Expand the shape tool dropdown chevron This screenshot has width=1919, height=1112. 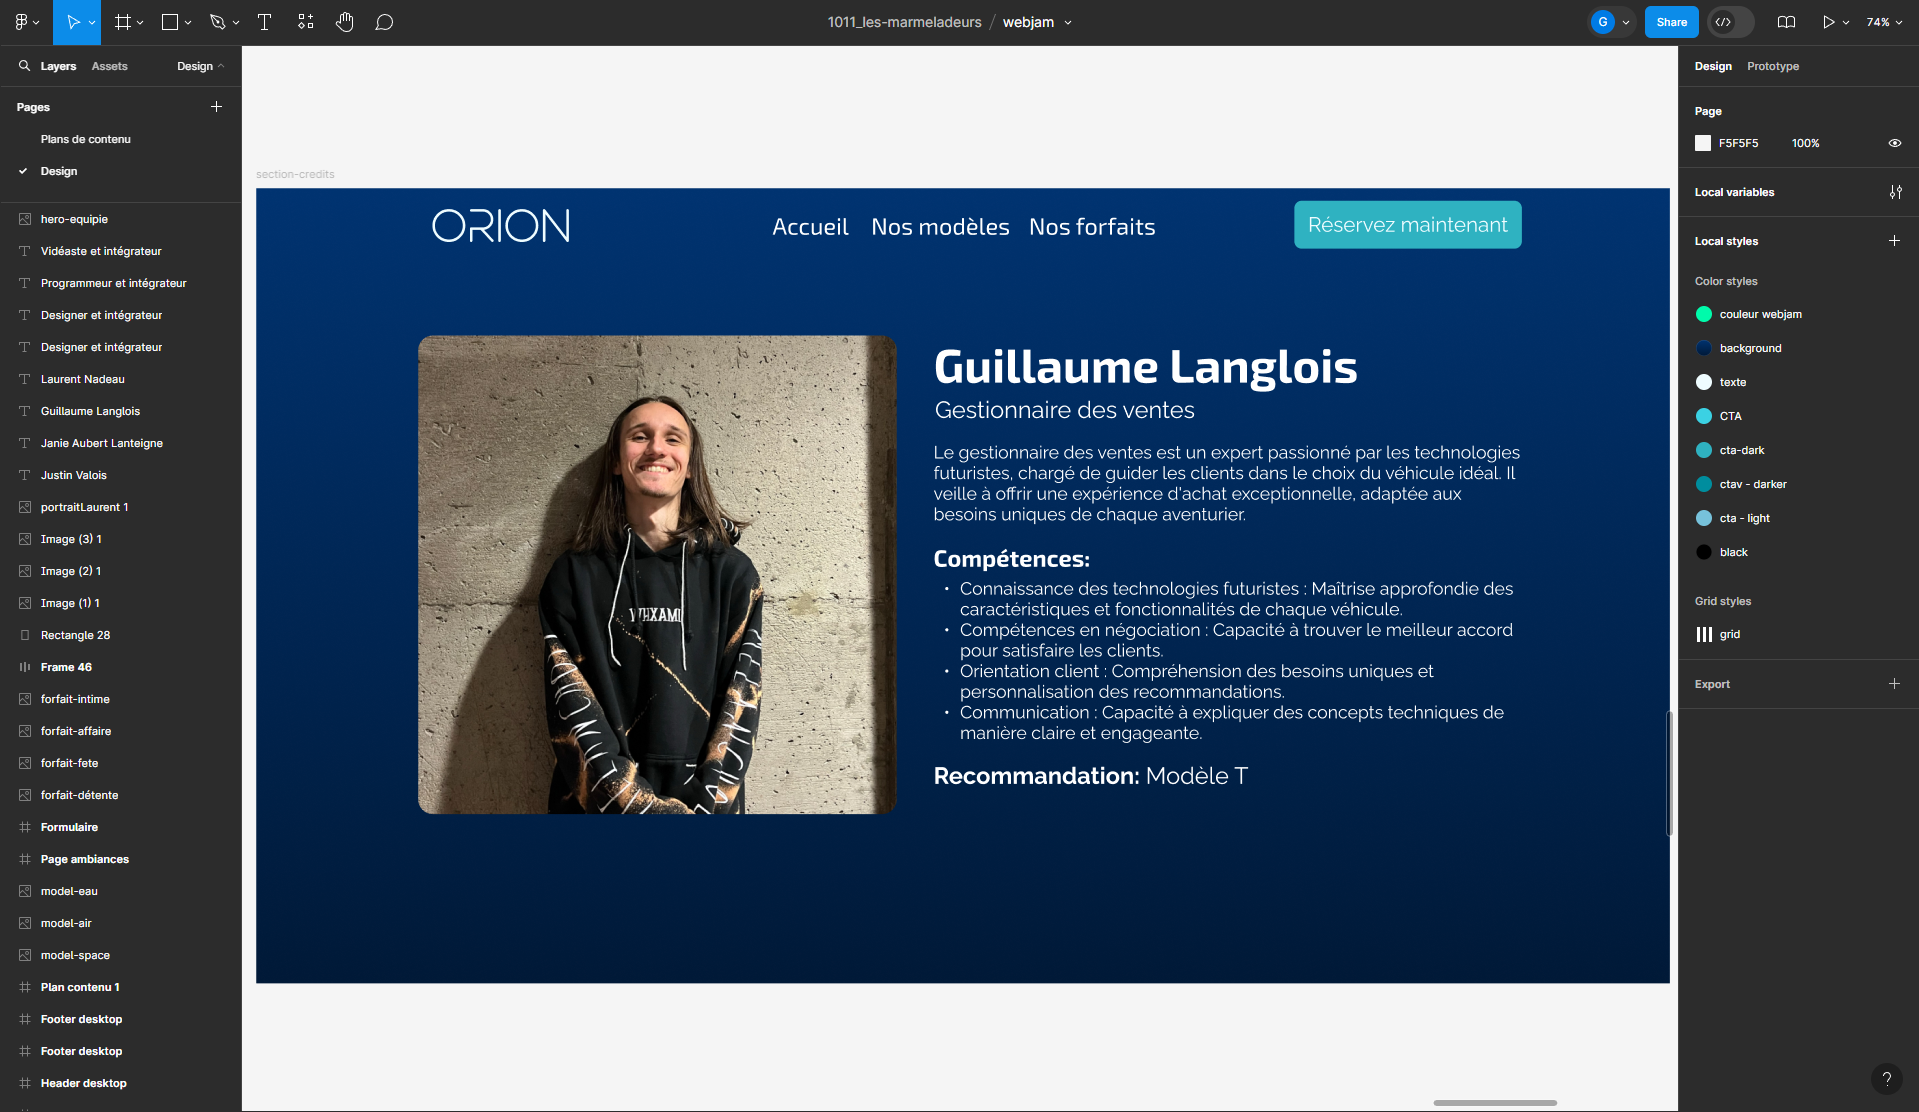coord(187,22)
